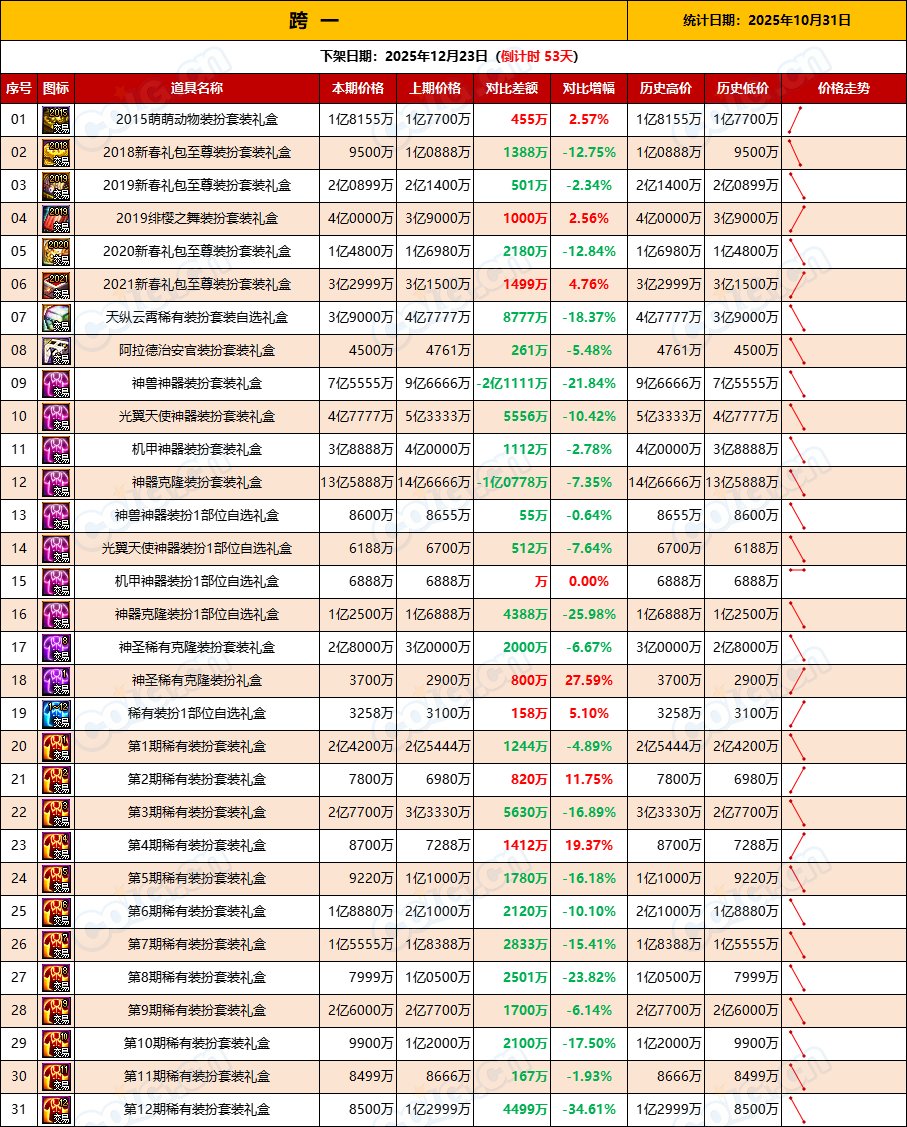
Task: Select the 对比增幅 column header
Action: click(588, 89)
